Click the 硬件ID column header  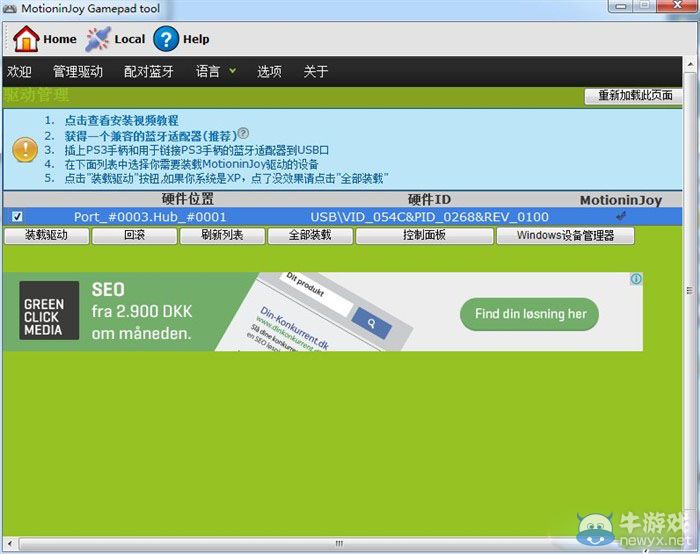[429, 199]
